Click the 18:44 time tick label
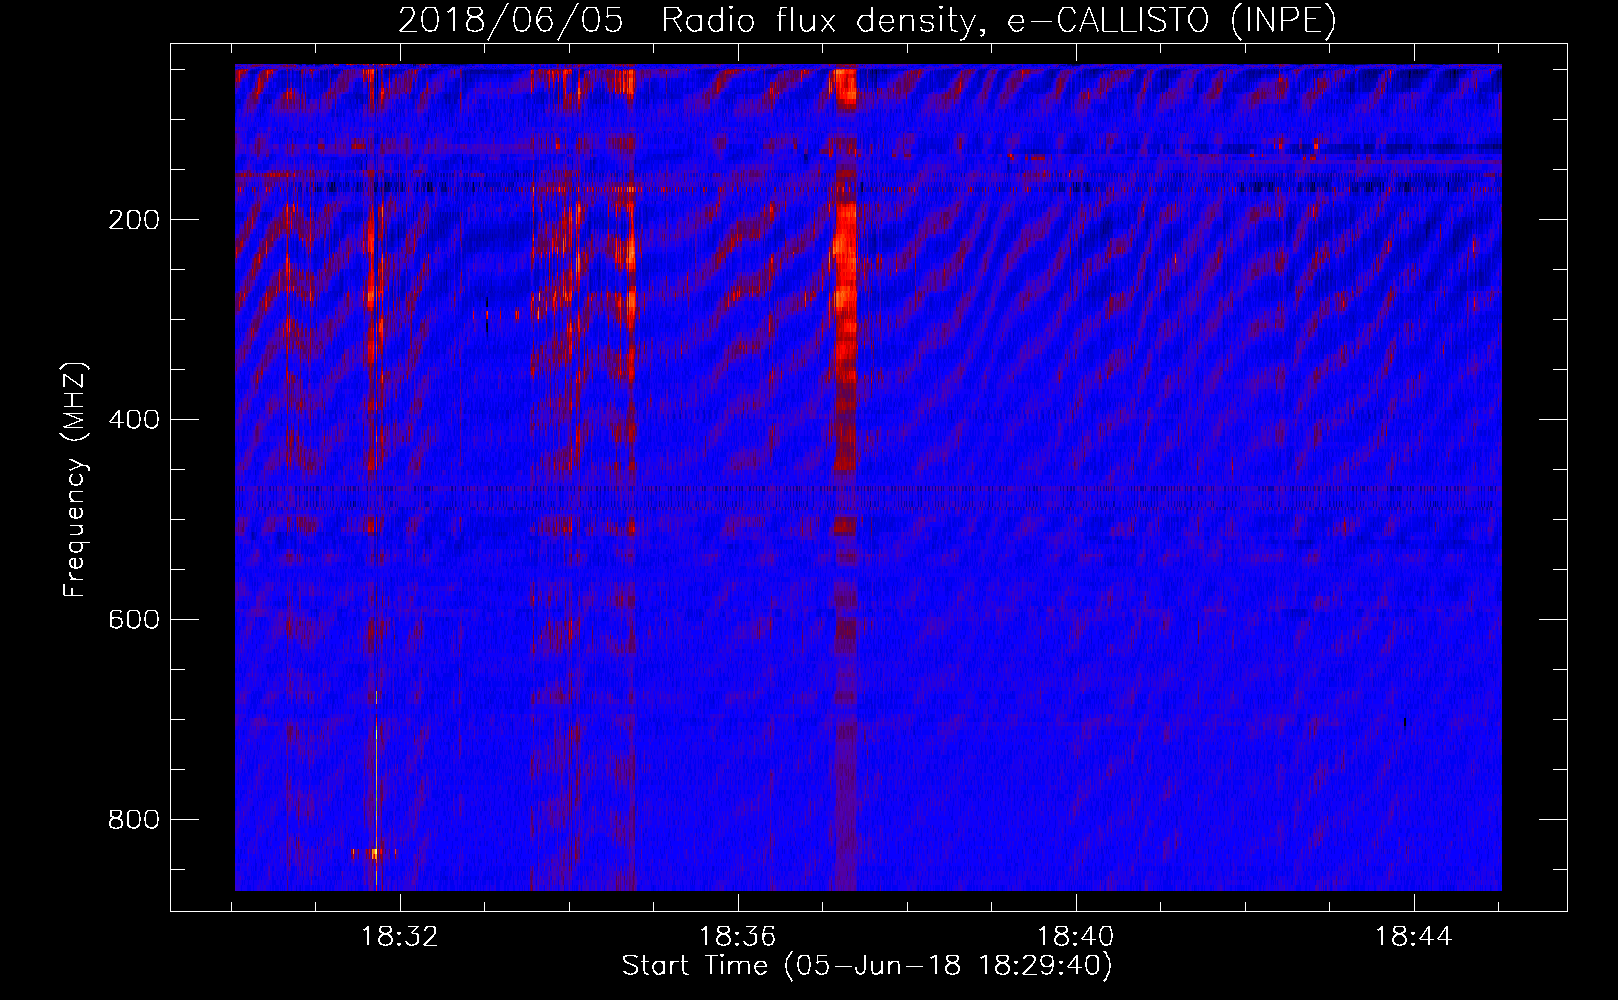The width and height of the screenshot is (1618, 1000). [x=1414, y=937]
